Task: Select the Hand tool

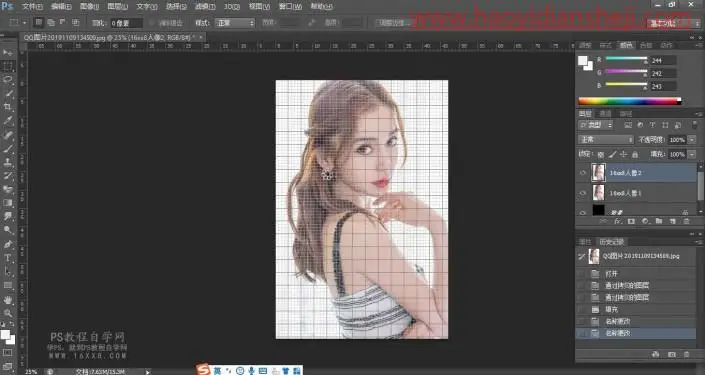Action: [x=8, y=299]
